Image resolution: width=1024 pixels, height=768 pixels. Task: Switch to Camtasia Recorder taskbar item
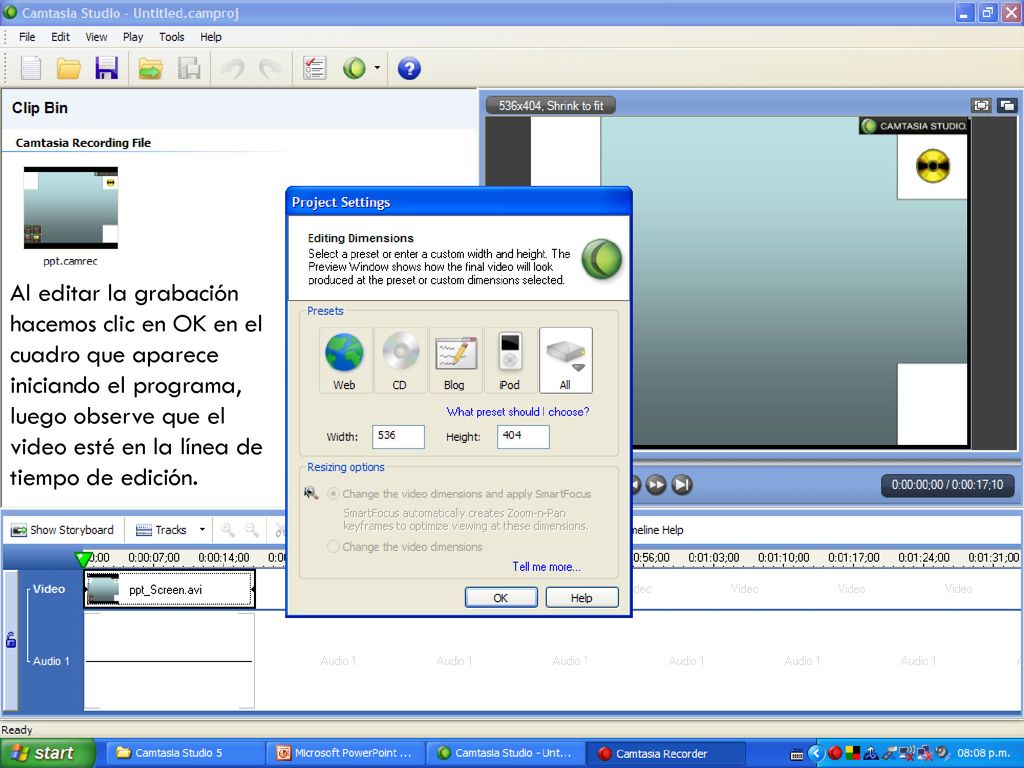point(666,753)
